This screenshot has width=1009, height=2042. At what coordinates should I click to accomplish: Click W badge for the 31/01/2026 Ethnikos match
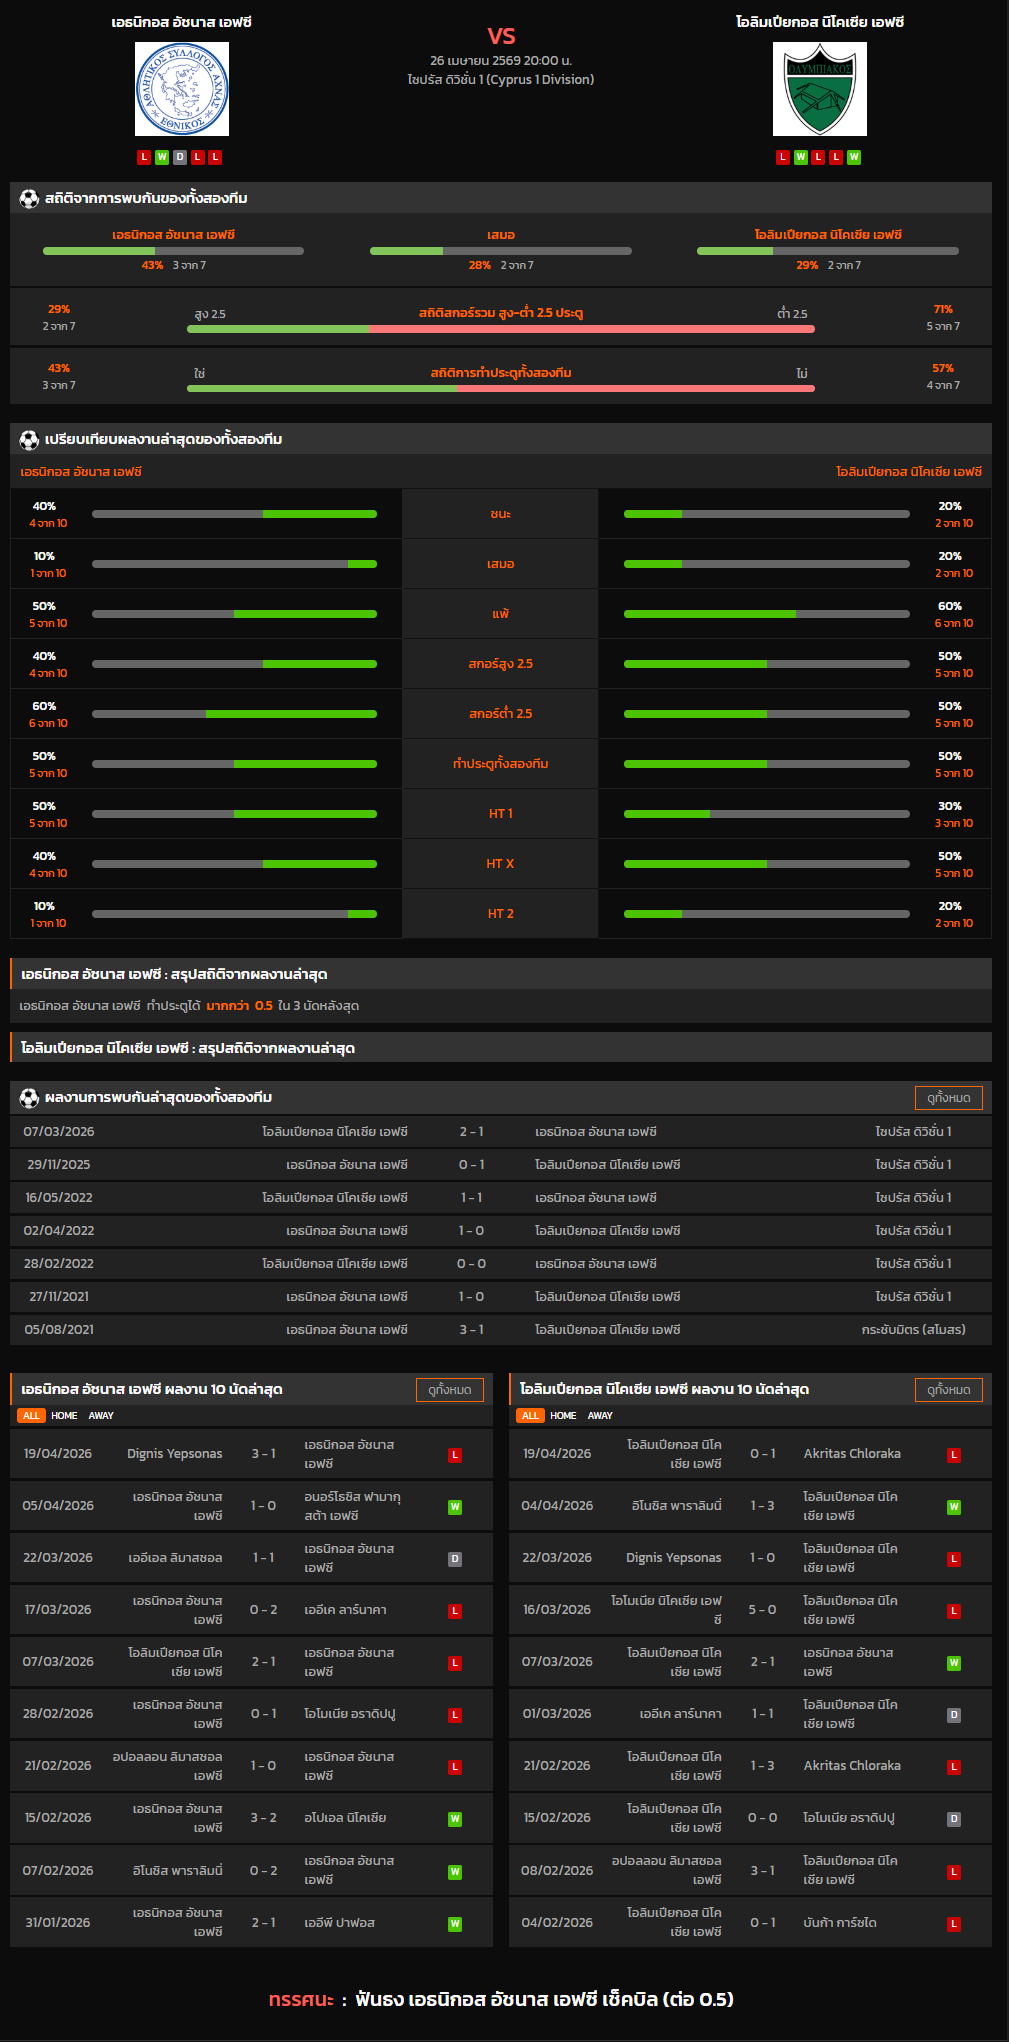[455, 1923]
